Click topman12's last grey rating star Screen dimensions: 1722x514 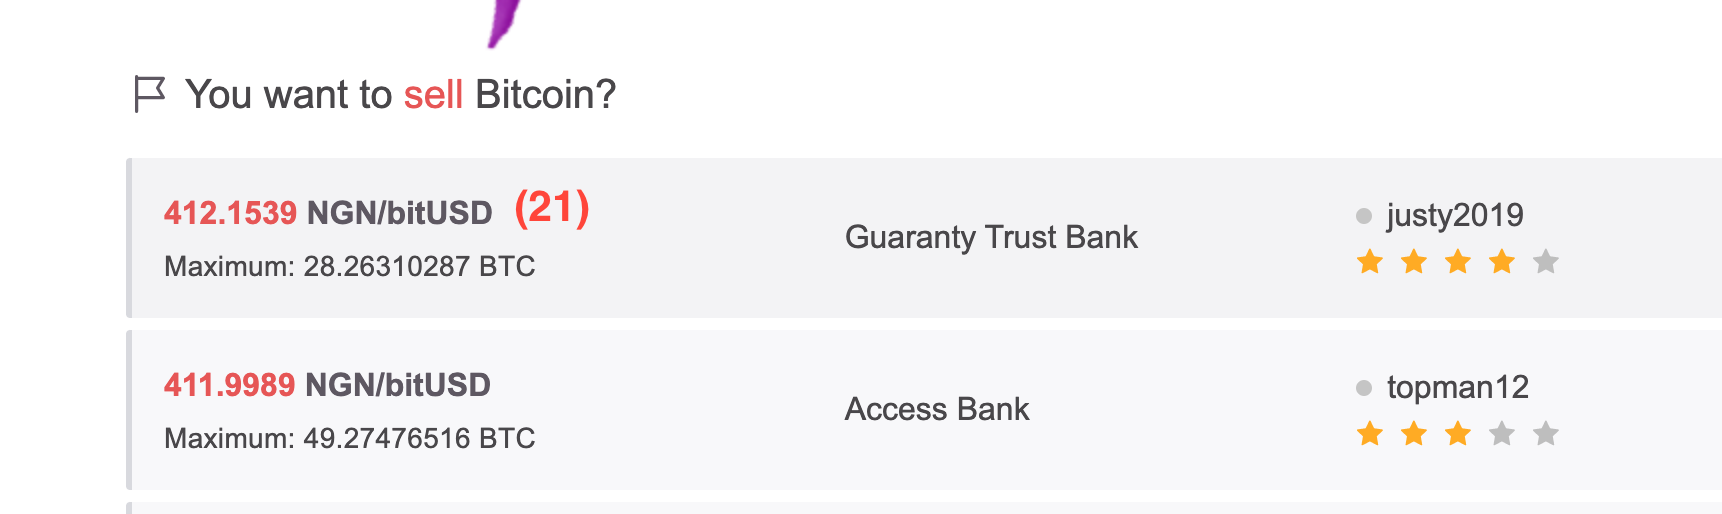tap(1546, 434)
